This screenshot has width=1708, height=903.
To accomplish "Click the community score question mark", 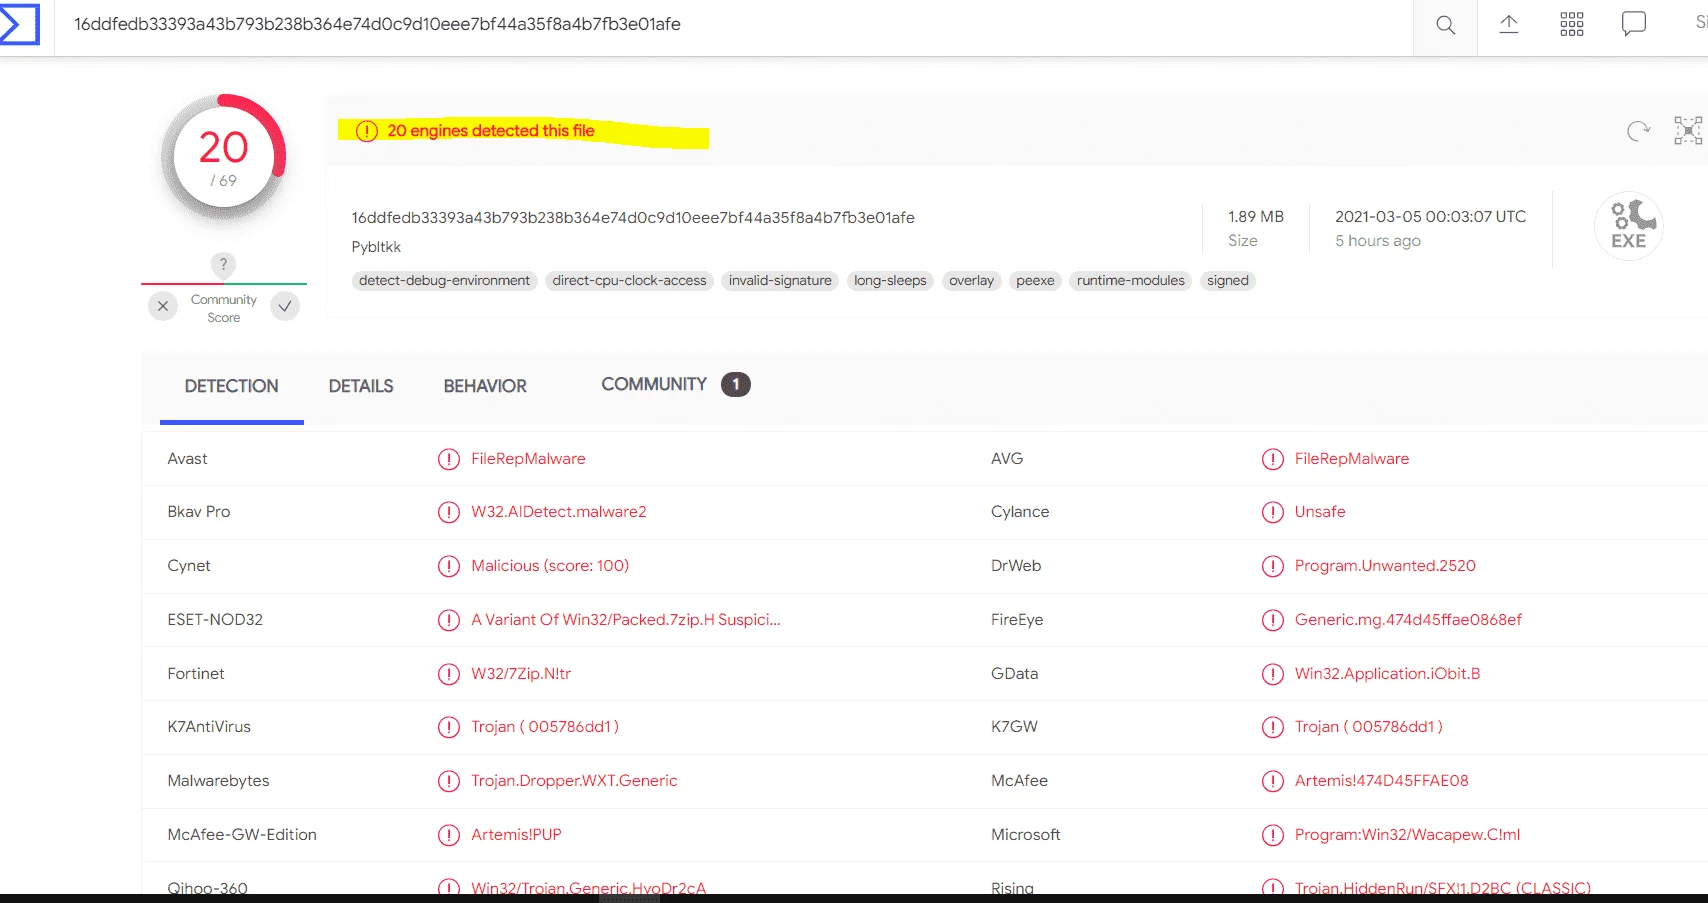I will [x=223, y=264].
